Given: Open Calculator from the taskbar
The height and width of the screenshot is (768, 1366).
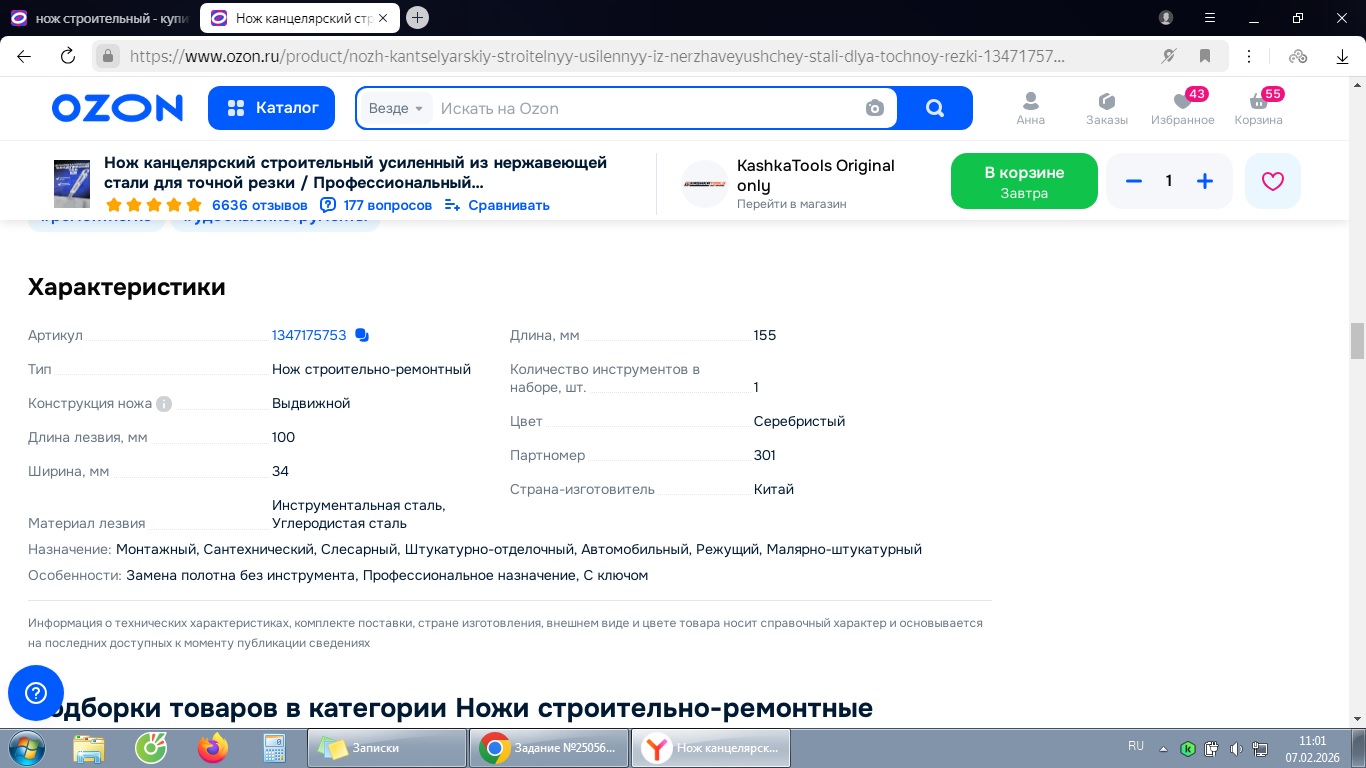Looking at the screenshot, I should [274, 748].
